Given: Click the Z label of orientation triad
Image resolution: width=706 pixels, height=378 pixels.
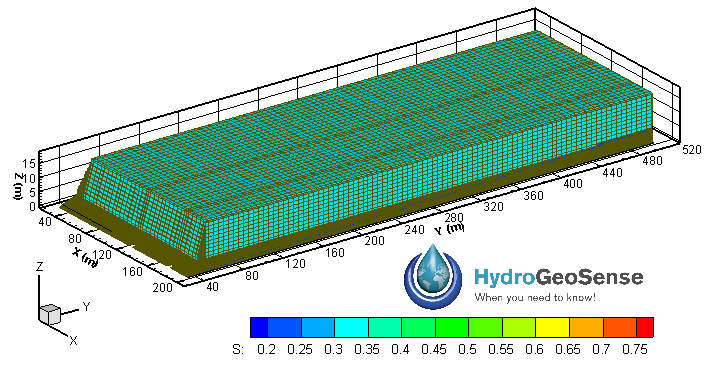Looking at the screenshot, I should click(x=40, y=266).
